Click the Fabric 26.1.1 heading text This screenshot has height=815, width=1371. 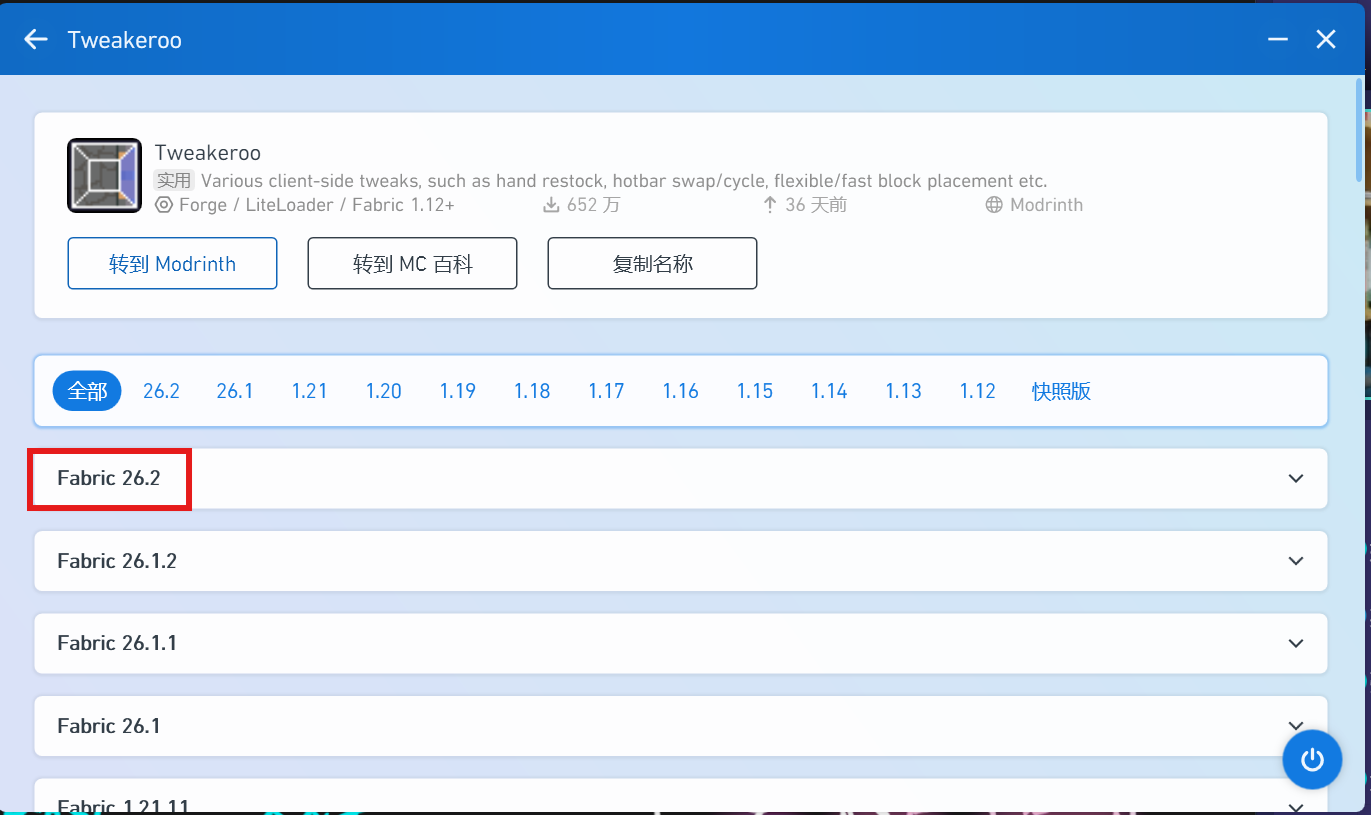[117, 643]
